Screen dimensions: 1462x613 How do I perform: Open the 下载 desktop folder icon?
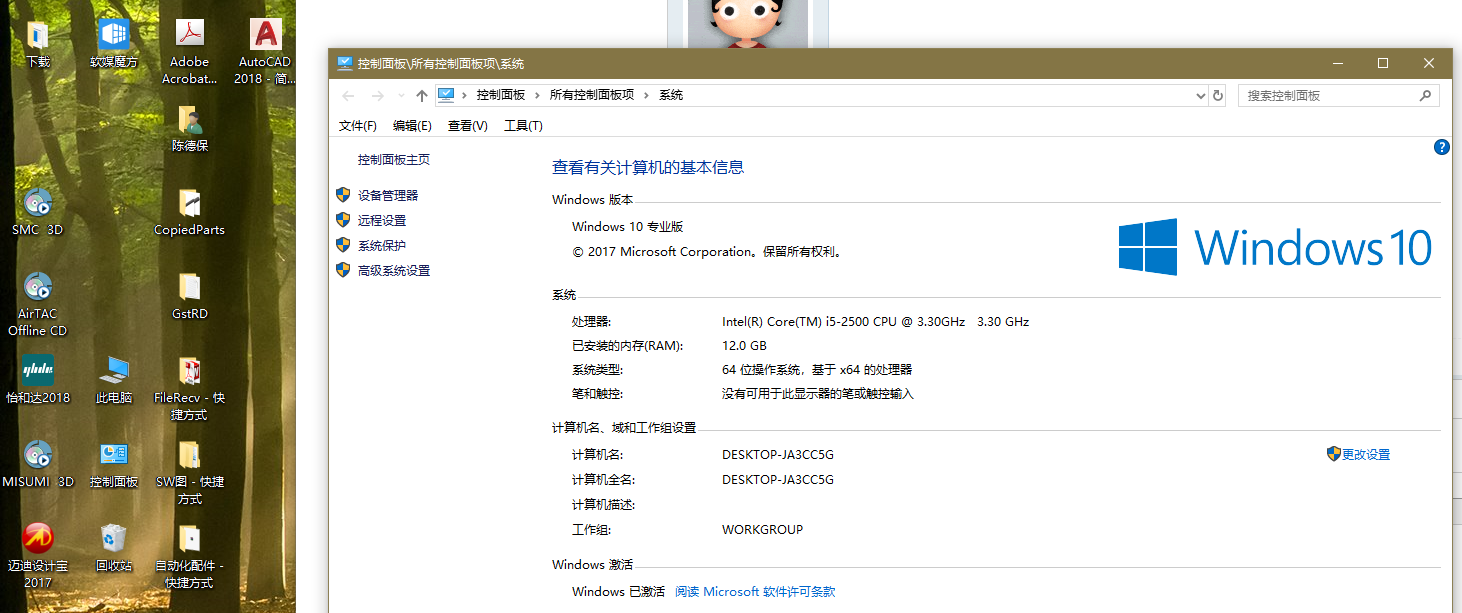pyautogui.click(x=38, y=35)
